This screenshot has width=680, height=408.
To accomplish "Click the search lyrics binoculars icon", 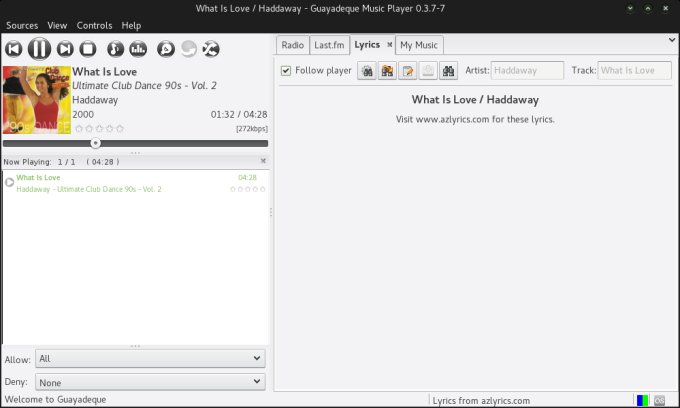I will pos(448,71).
